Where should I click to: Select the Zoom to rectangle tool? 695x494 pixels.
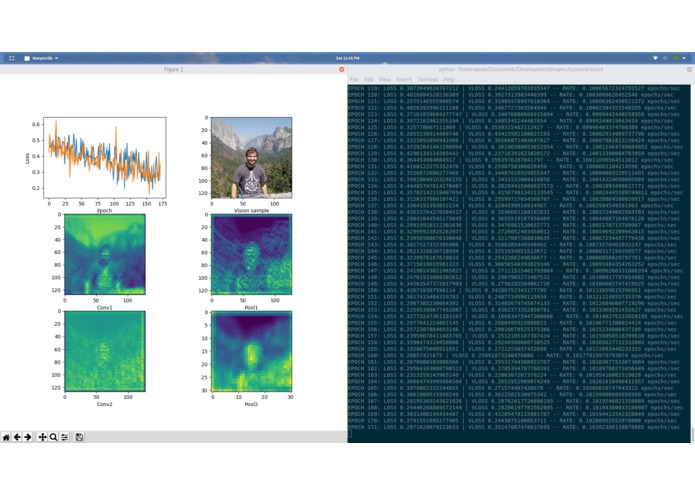point(53,437)
